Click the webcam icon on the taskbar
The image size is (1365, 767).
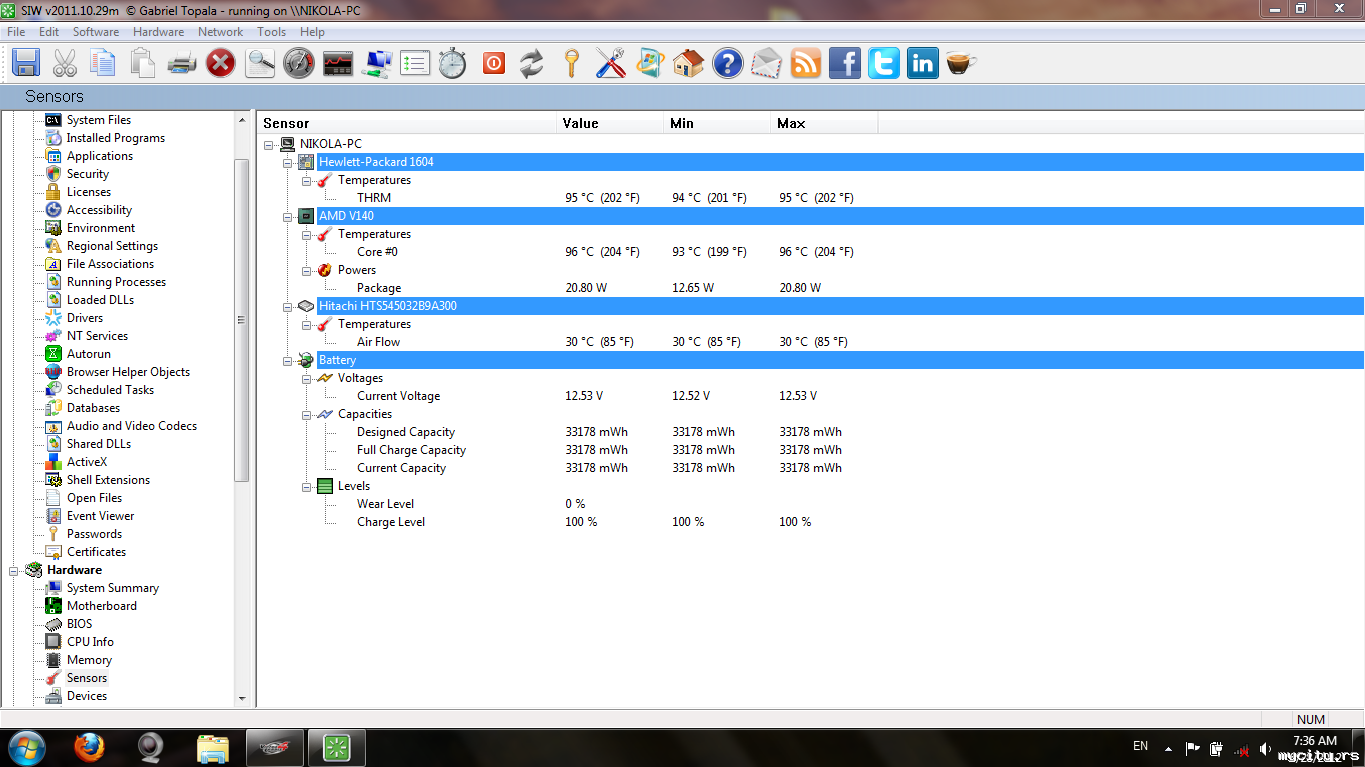pos(151,748)
